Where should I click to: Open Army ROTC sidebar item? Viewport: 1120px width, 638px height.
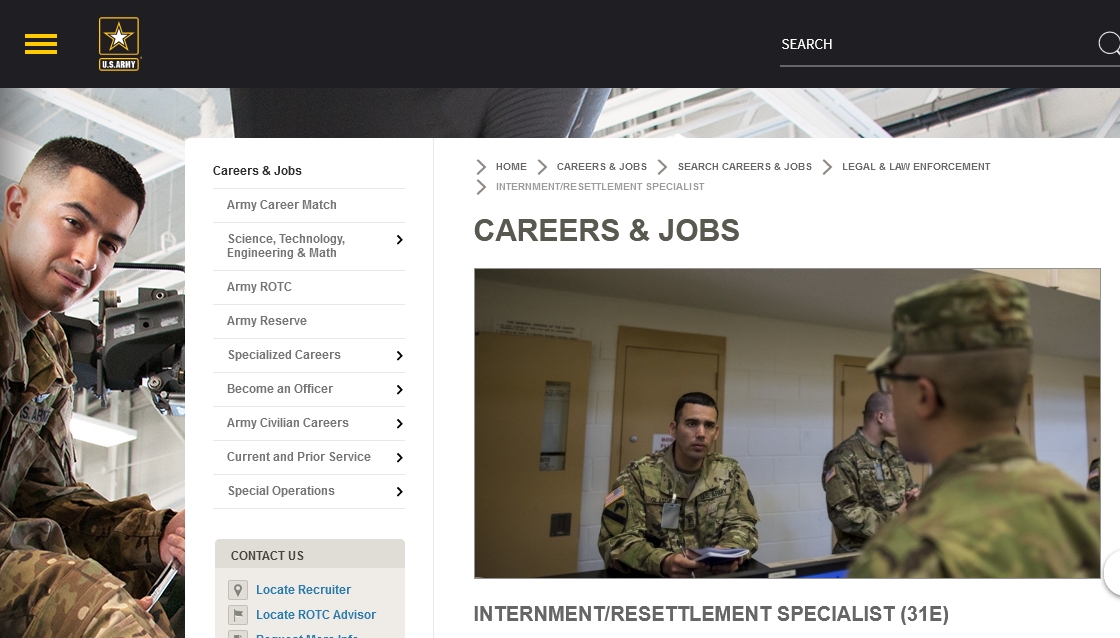click(259, 286)
